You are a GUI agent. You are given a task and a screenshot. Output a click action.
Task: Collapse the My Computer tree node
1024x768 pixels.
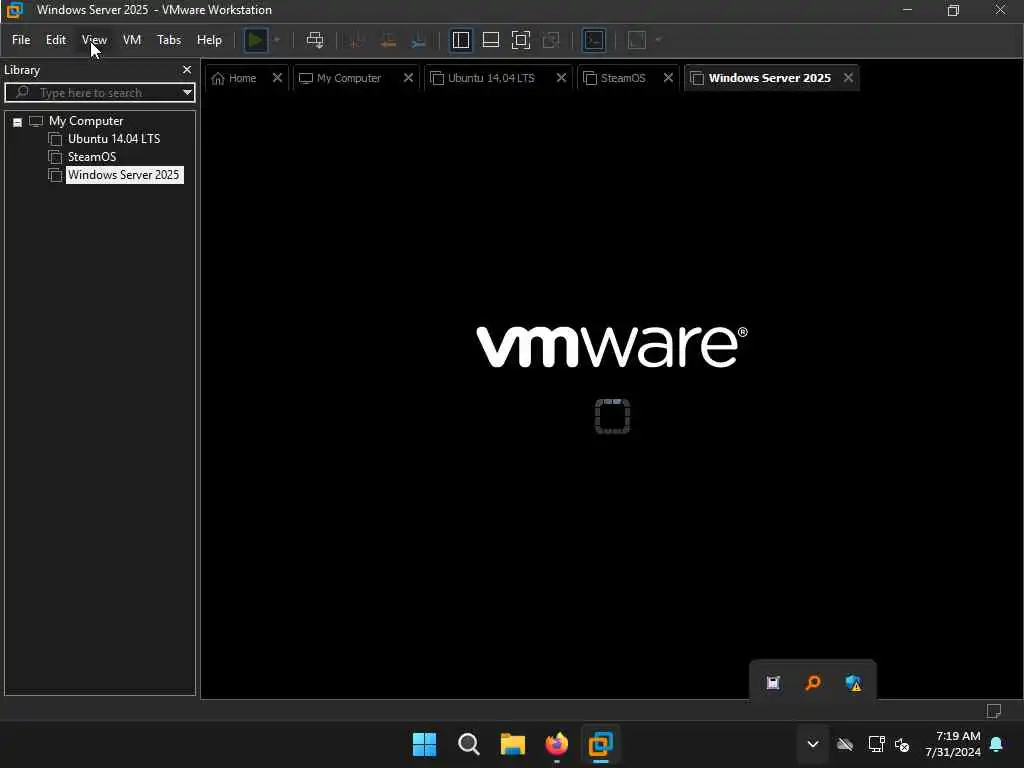(x=18, y=122)
